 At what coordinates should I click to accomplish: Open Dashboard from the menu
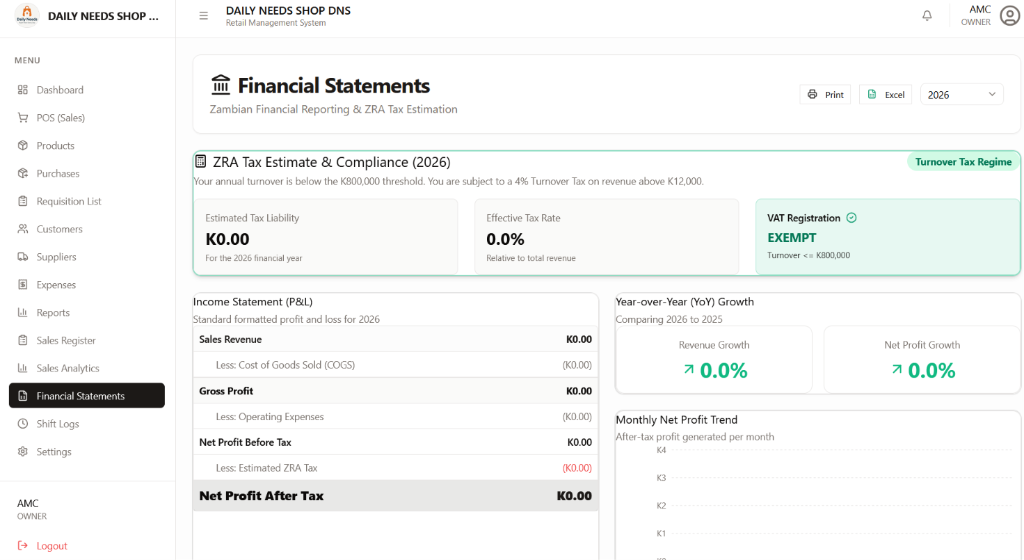point(87,89)
